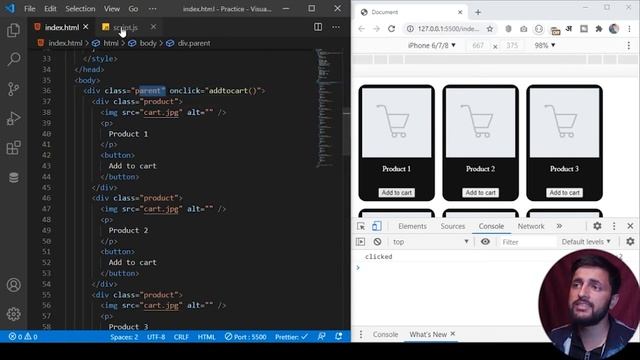Click the console Filter input field
The image size is (640, 360).
click(x=527, y=242)
